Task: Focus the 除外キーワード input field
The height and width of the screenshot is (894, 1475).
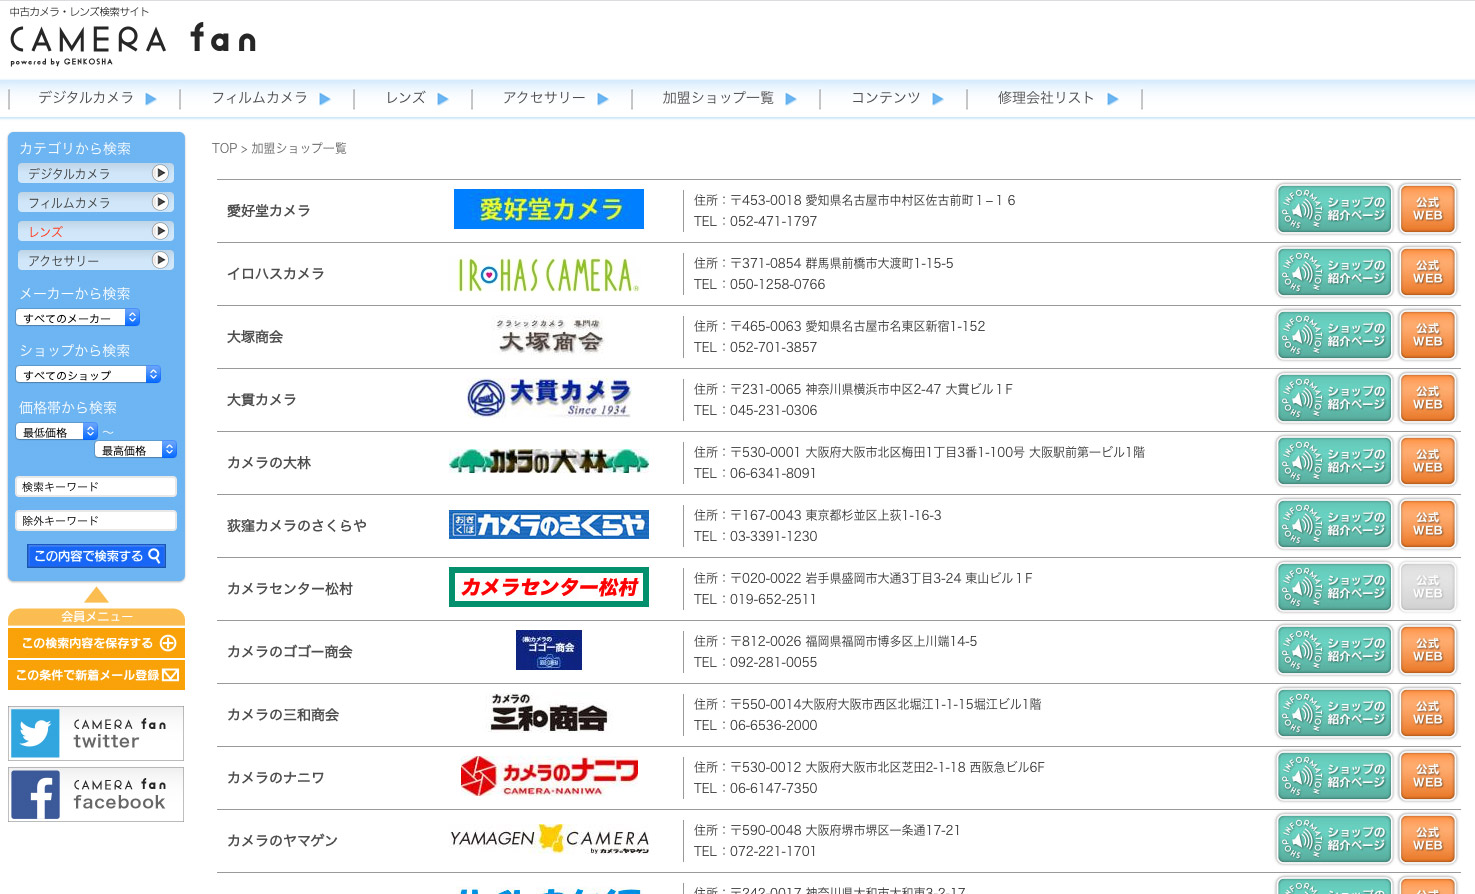Action: click(96, 521)
